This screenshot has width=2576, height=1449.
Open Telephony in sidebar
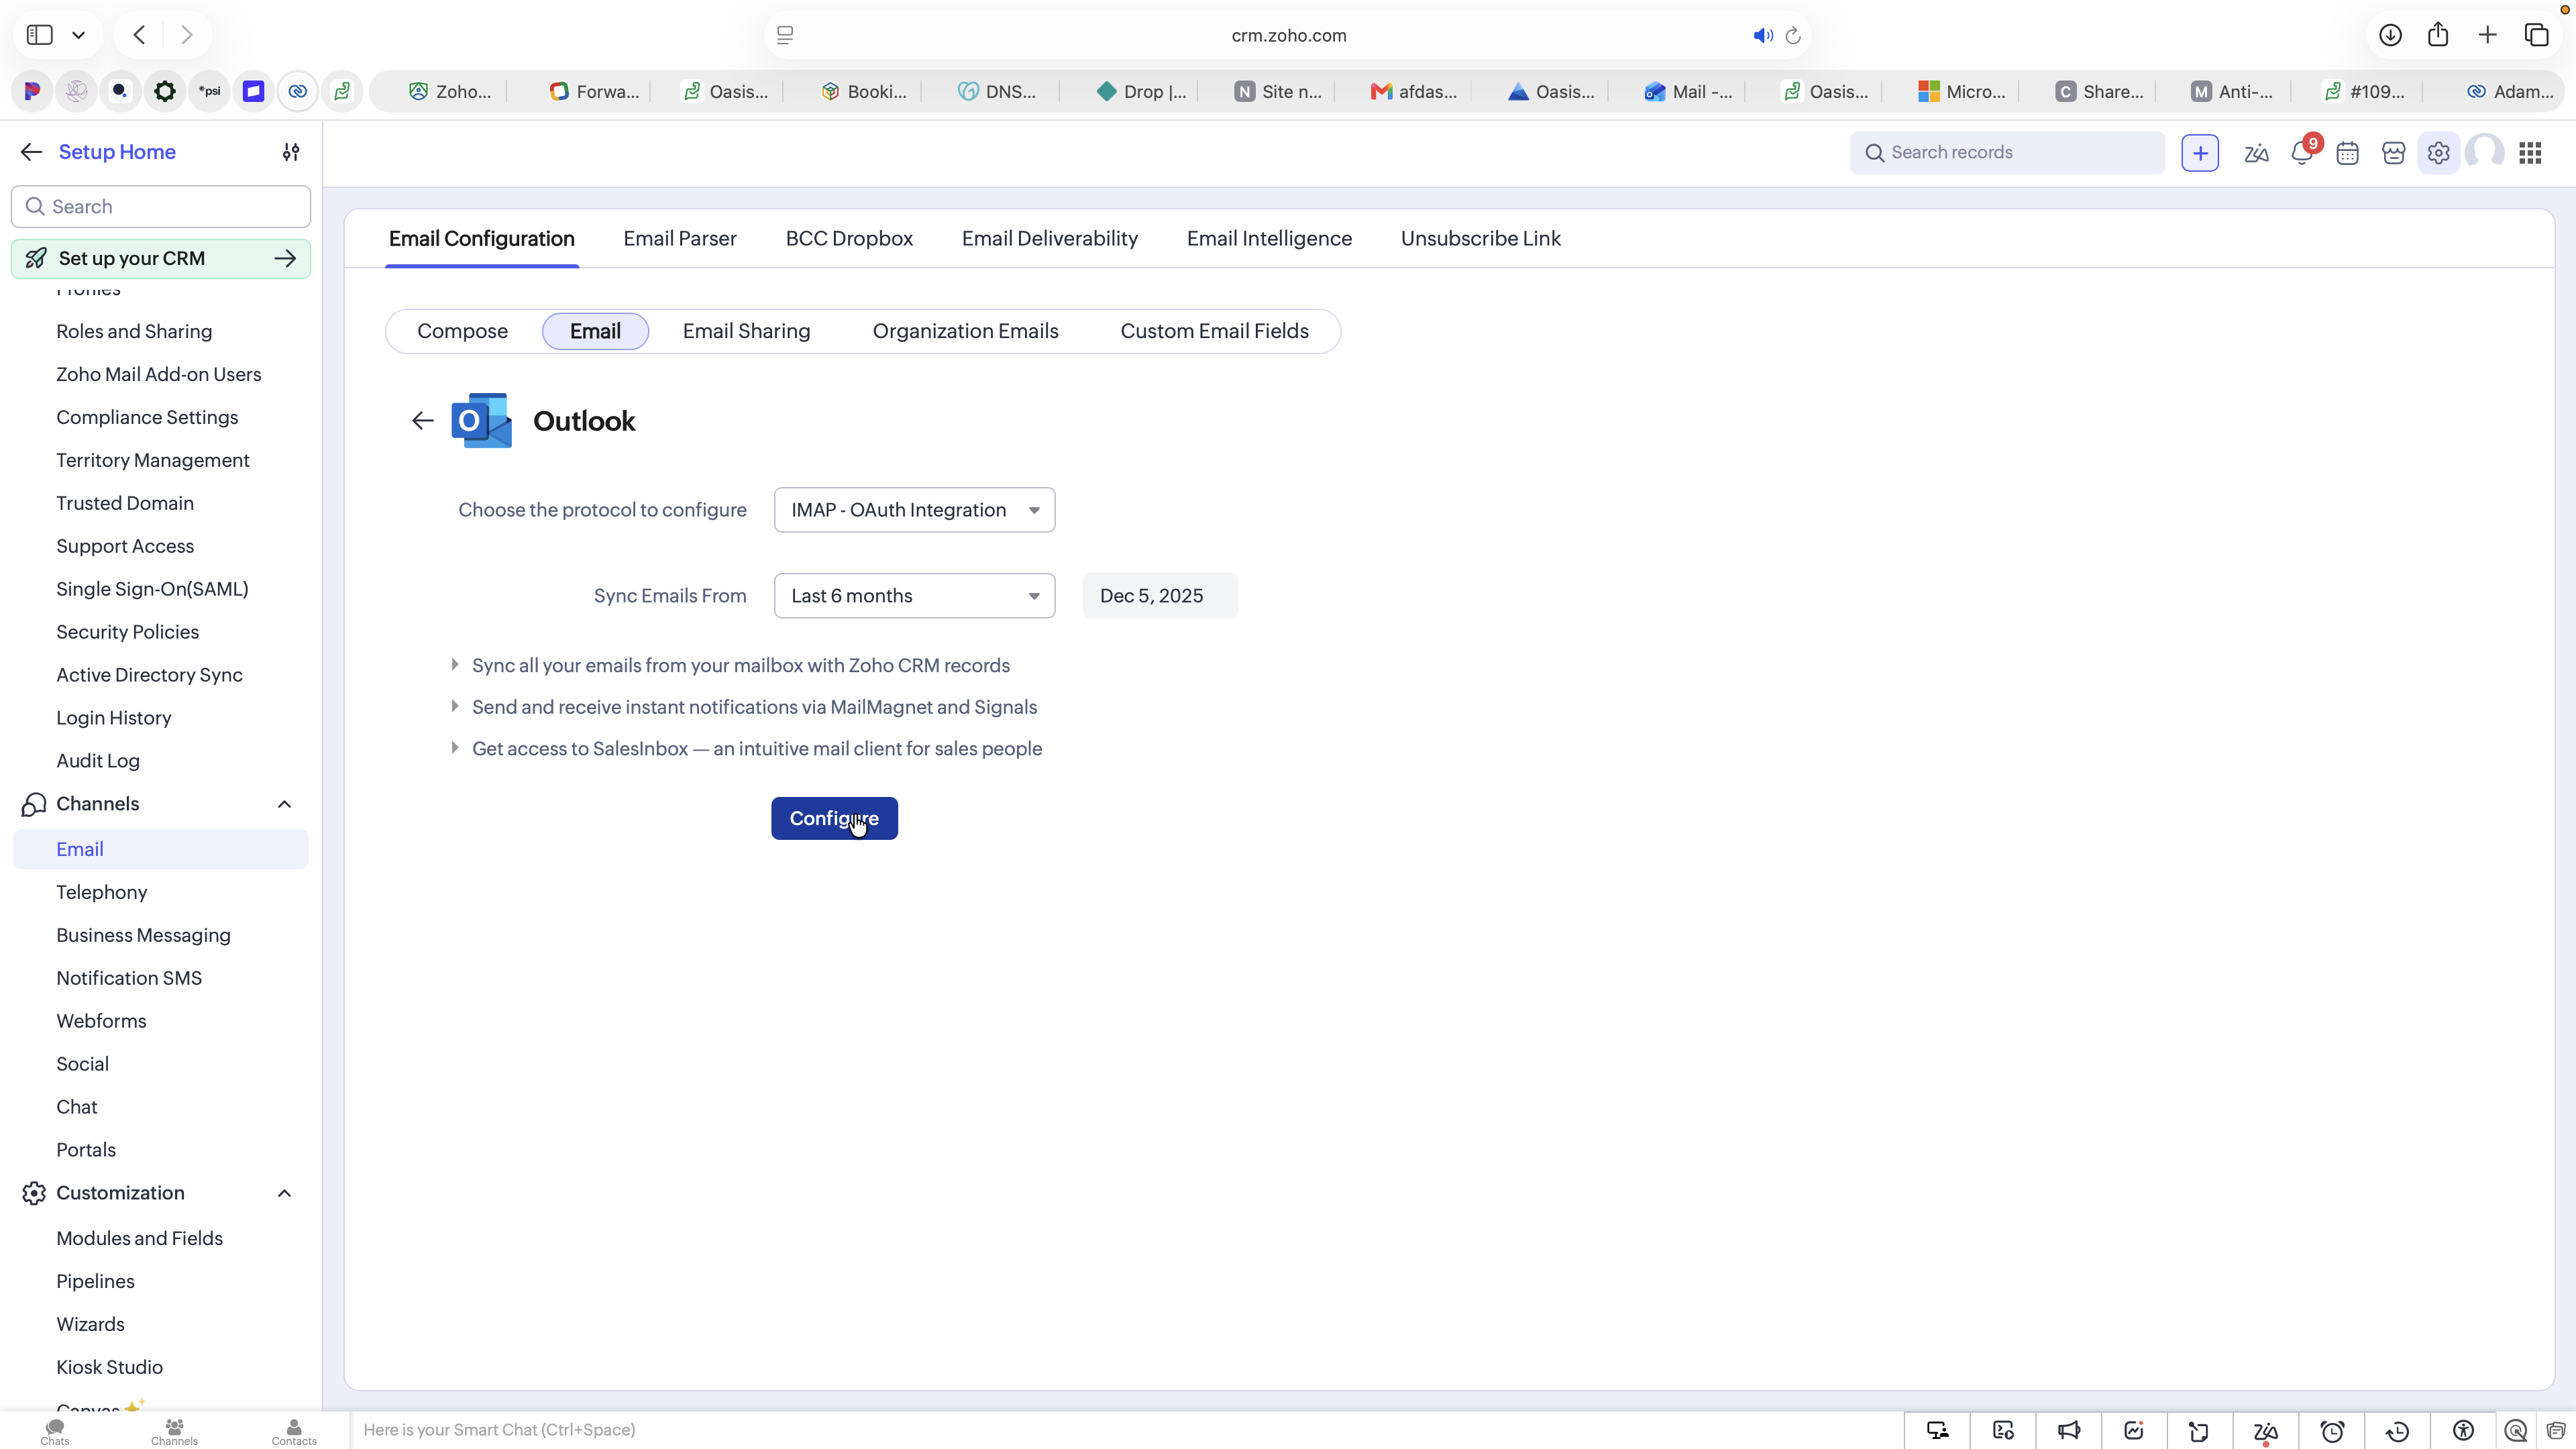coord(102,892)
